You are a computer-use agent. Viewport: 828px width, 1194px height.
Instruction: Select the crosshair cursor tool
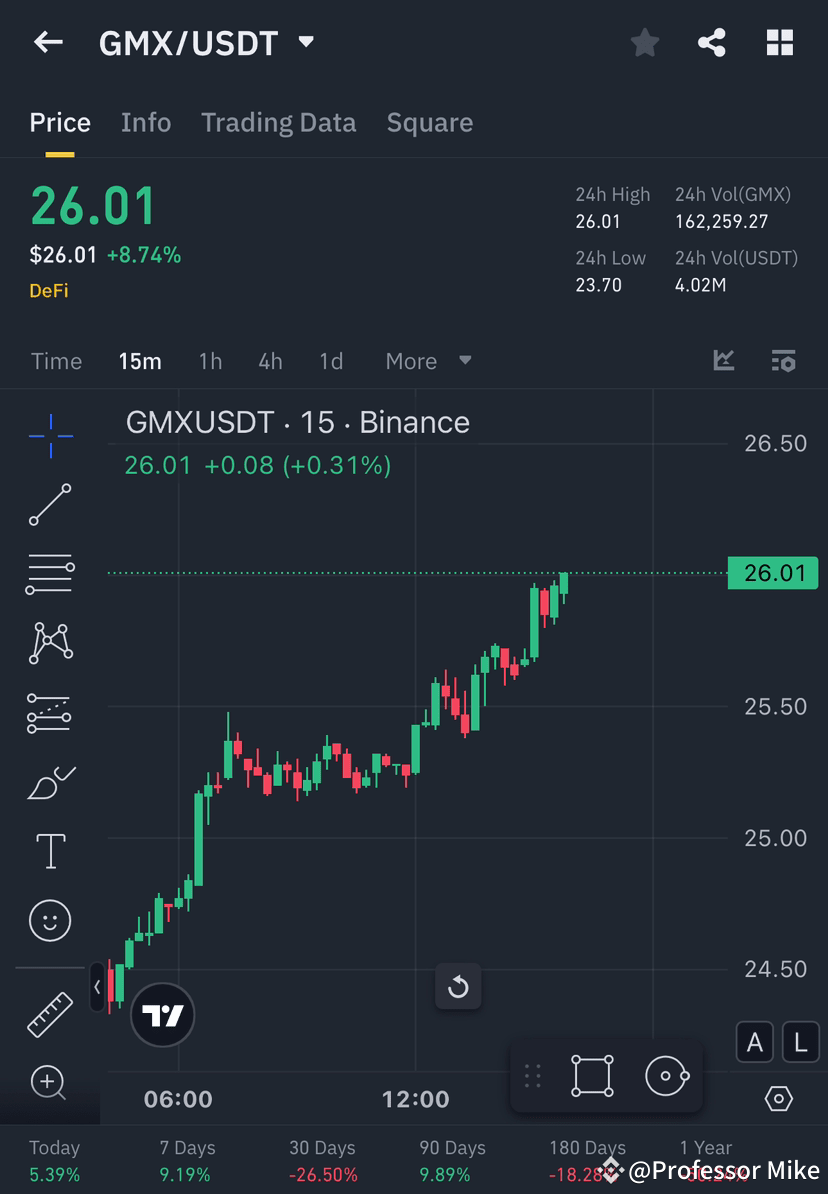point(50,435)
